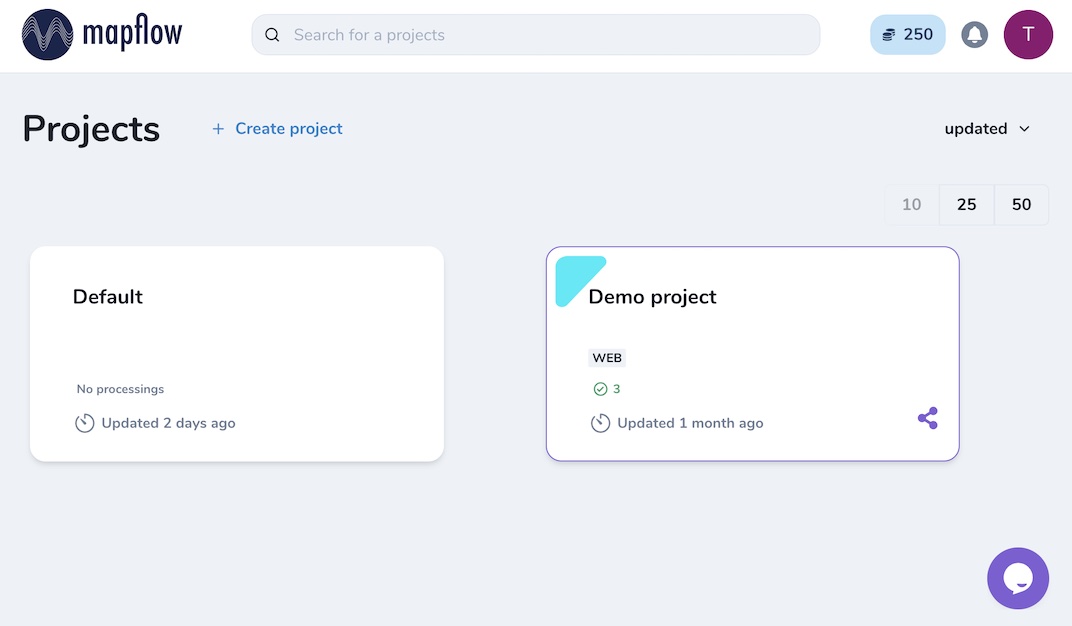Viewport: 1072px width, 626px height.
Task: Open the Demo project title
Action: pyautogui.click(x=652, y=297)
